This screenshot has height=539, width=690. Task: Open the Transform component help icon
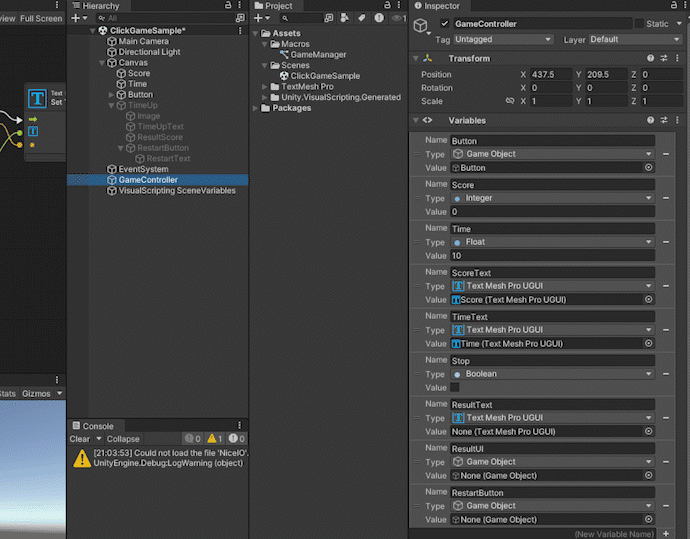point(650,58)
